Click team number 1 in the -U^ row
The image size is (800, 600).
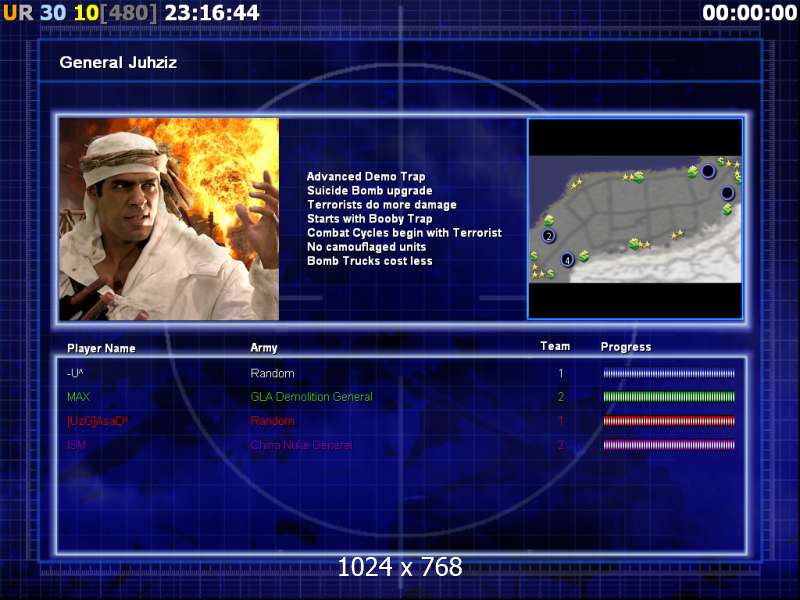(561, 373)
